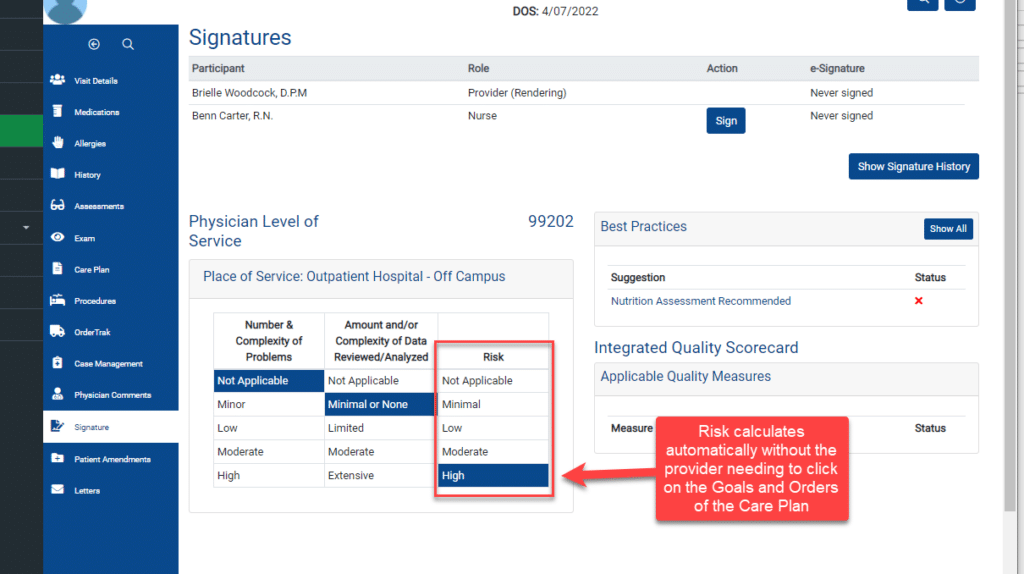This screenshot has width=1024, height=574.
Task: Open OrderTrak truck icon
Action: coord(57,332)
